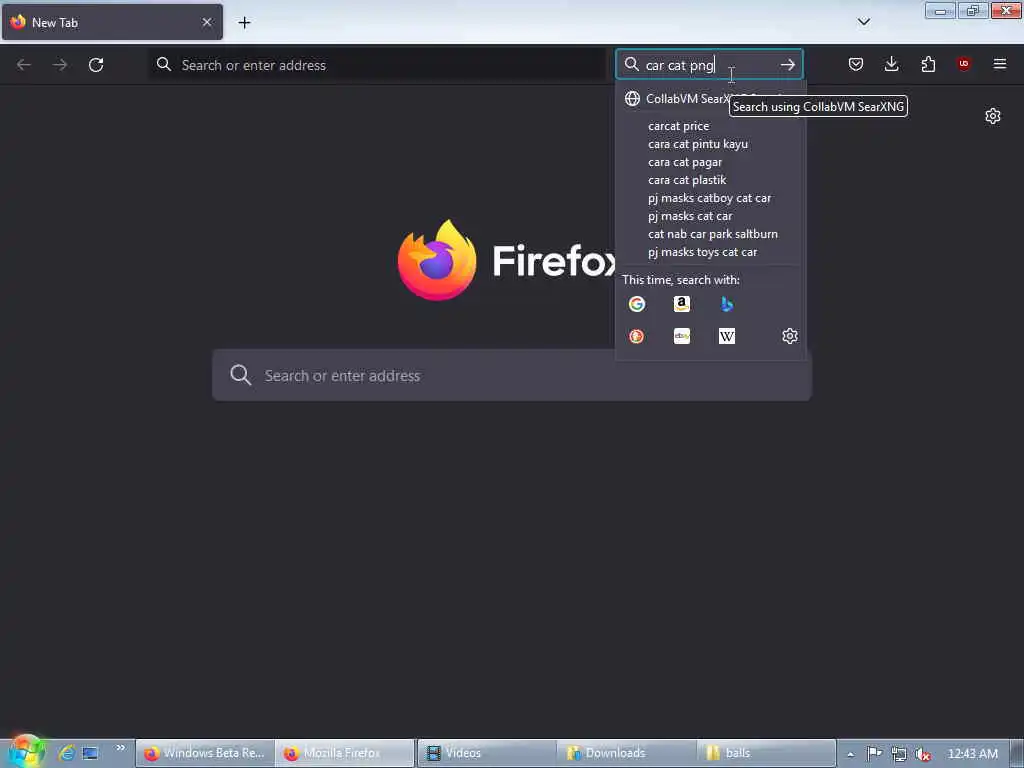The width and height of the screenshot is (1024, 768).
Task: Click the muted volume tray icon
Action: pos(922,754)
